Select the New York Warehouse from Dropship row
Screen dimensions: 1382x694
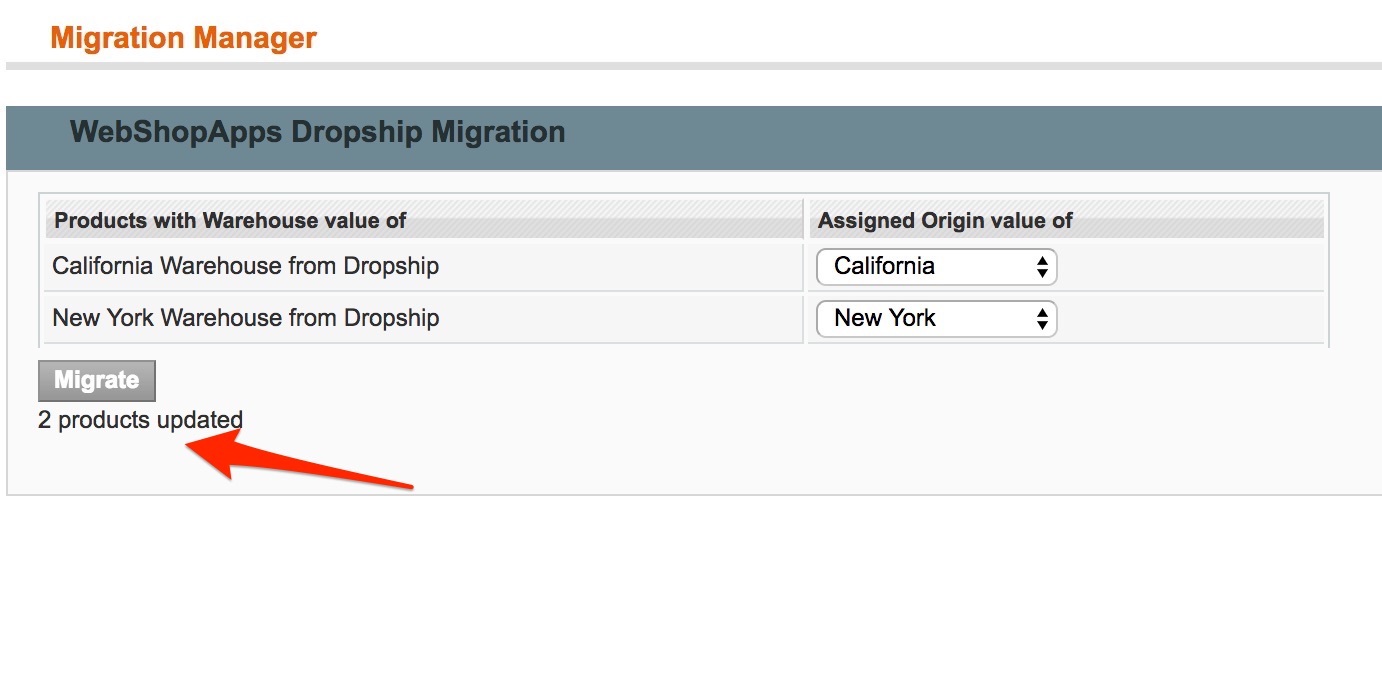pos(245,318)
